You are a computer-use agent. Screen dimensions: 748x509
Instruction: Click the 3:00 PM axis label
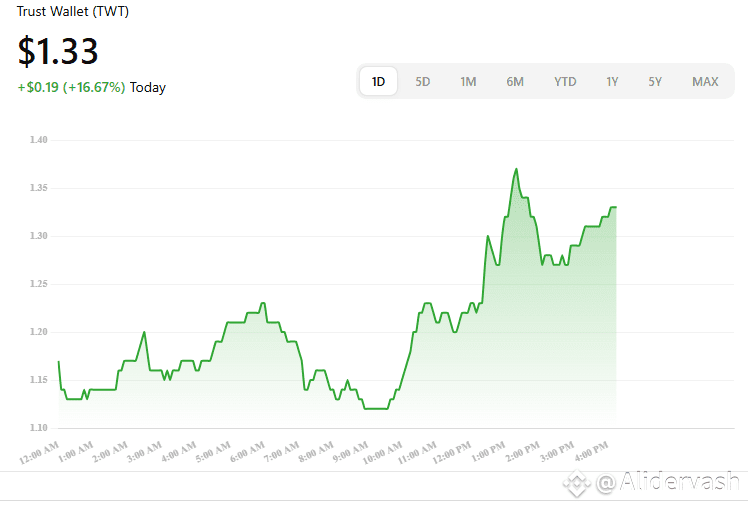557,452
